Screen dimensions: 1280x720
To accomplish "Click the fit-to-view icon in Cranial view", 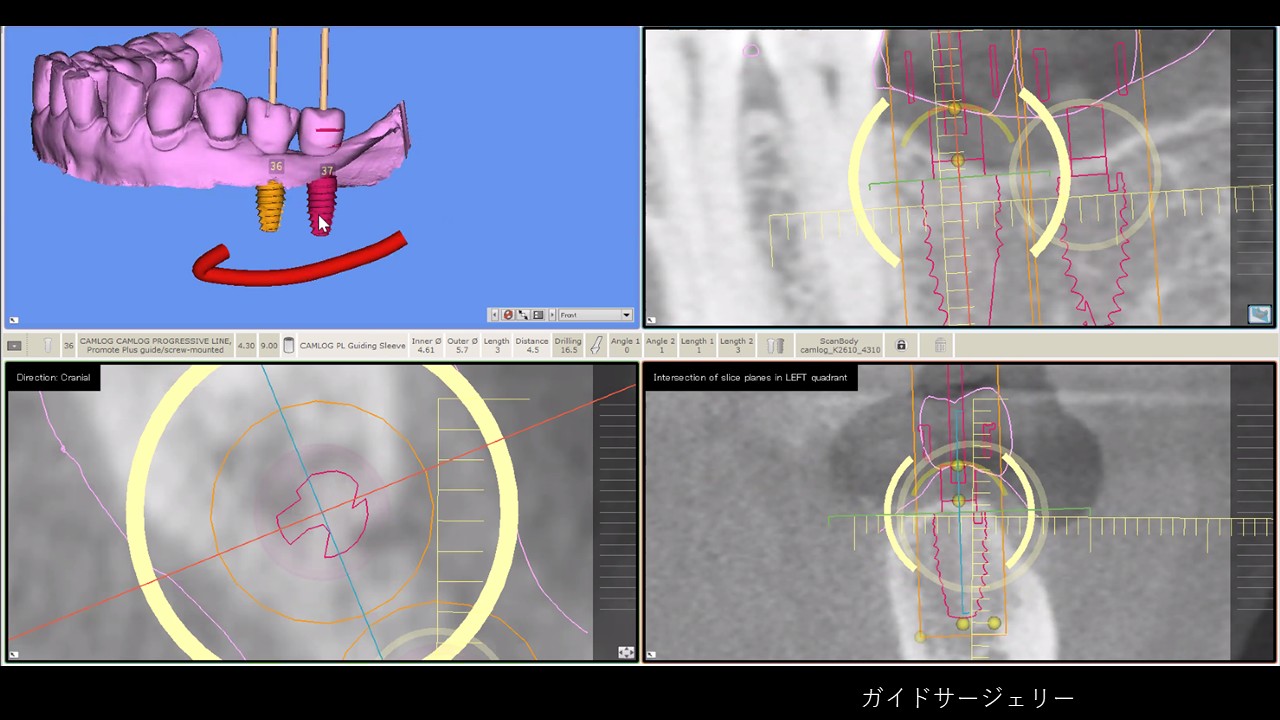I will pos(626,652).
